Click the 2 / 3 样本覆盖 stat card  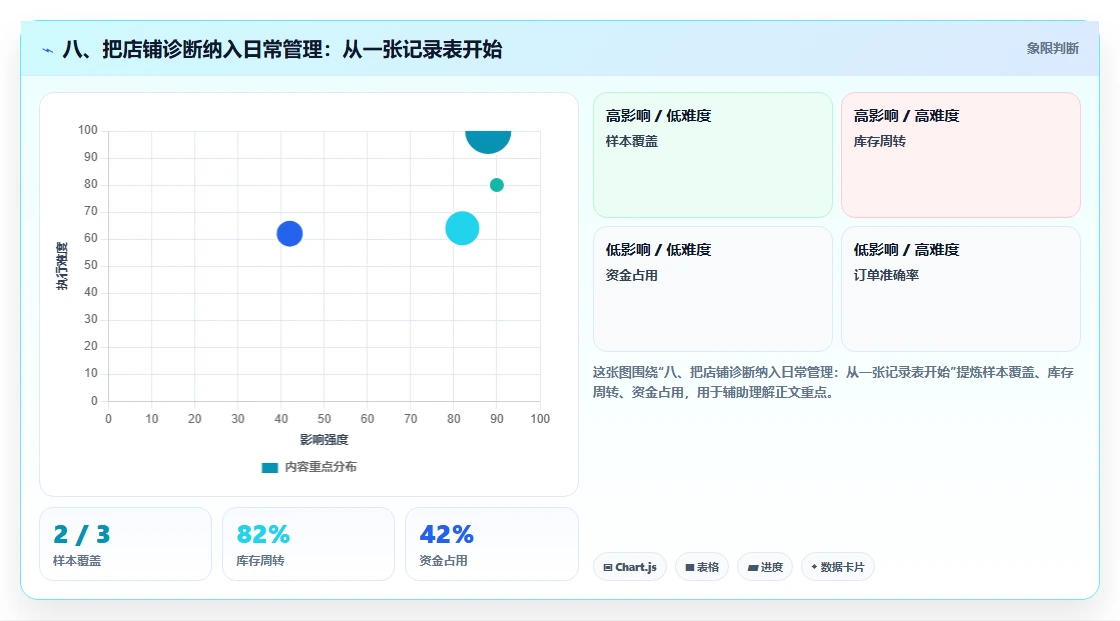(126, 544)
